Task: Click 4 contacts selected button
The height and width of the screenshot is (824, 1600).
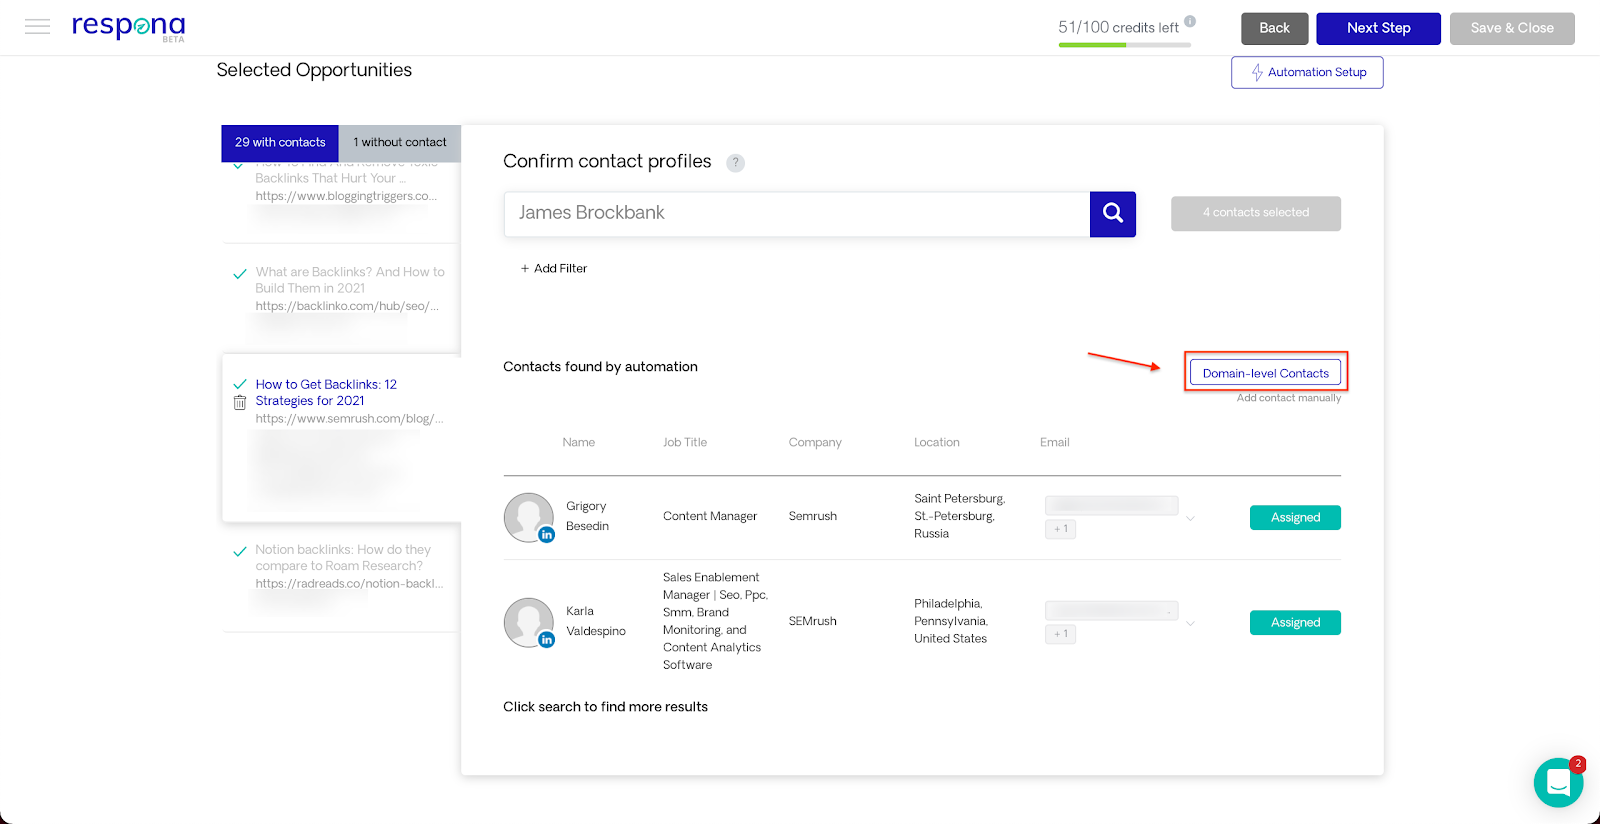Action: 1256,213
